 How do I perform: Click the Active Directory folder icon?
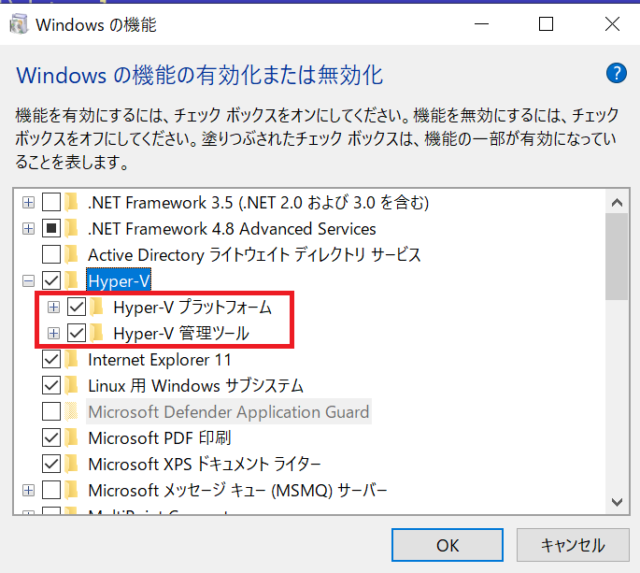coord(72,255)
